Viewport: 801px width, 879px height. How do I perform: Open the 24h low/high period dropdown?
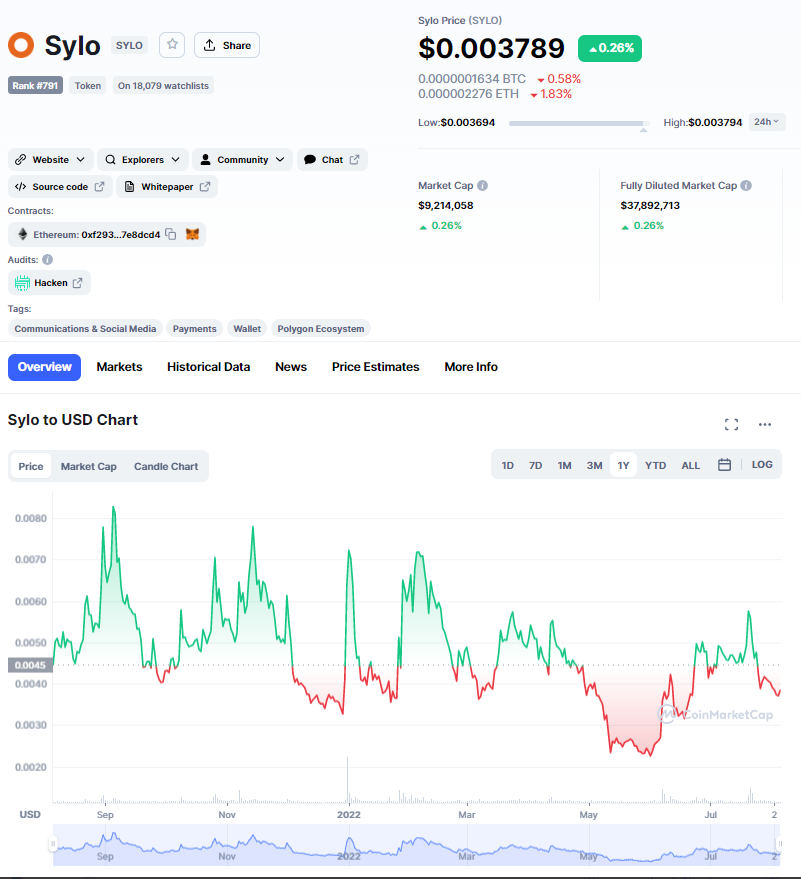click(767, 122)
